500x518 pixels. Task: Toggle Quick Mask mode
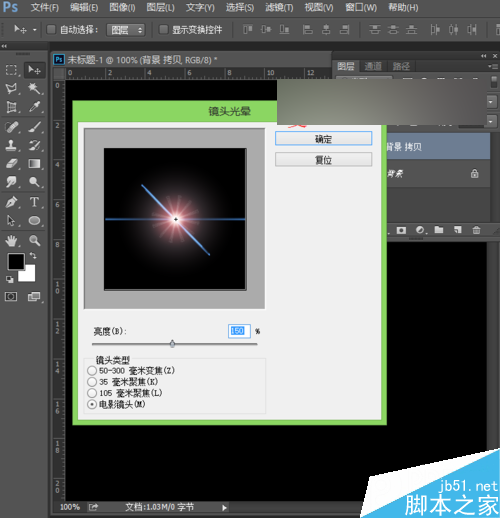(11, 297)
